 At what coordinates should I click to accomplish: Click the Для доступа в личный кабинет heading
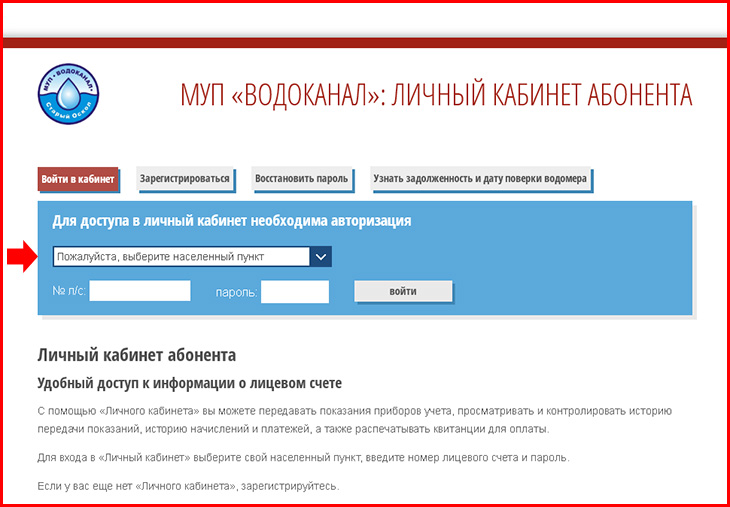pyautogui.click(x=231, y=221)
